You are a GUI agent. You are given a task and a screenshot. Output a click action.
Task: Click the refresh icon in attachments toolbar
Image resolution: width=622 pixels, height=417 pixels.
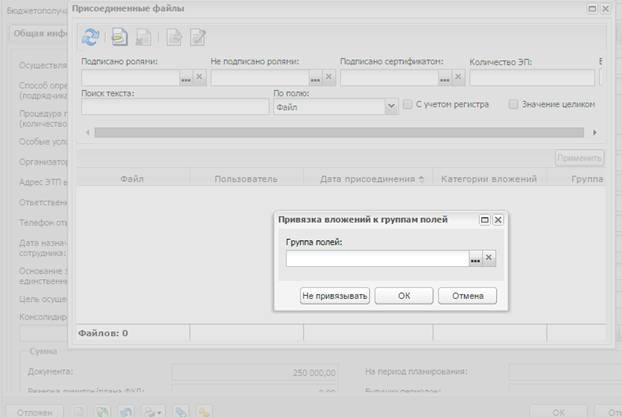click(90, 37)
